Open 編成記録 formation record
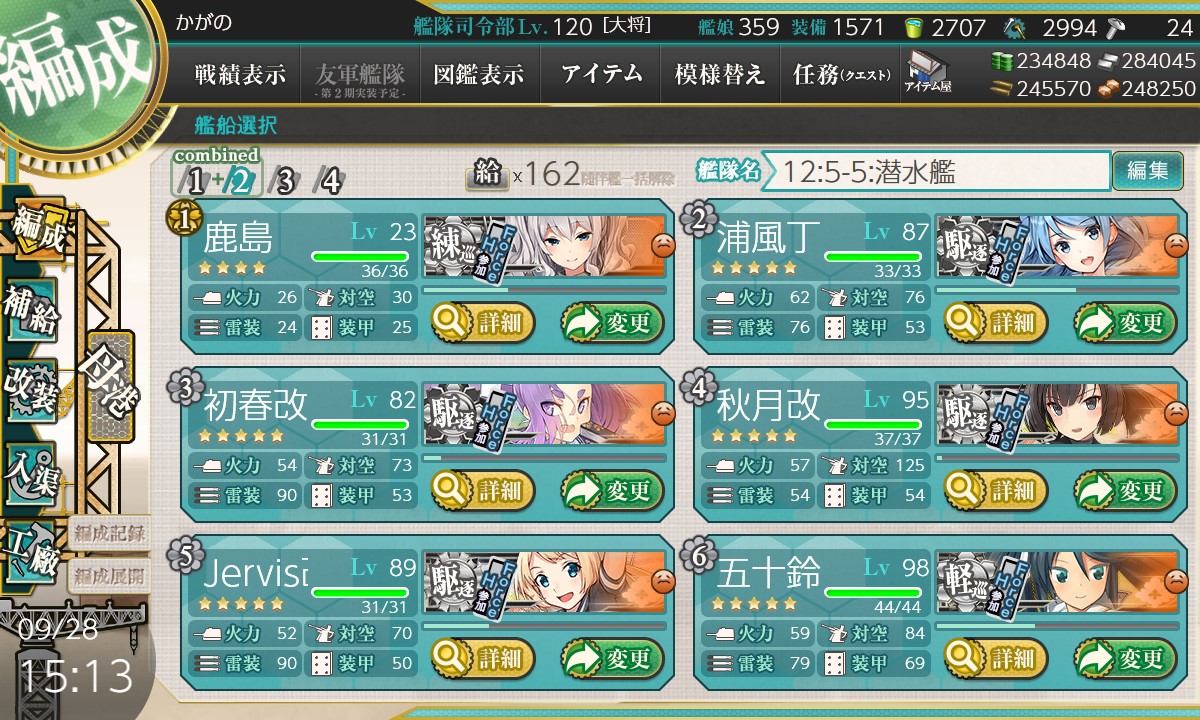 pyautogui.click(x=109, y=533)
